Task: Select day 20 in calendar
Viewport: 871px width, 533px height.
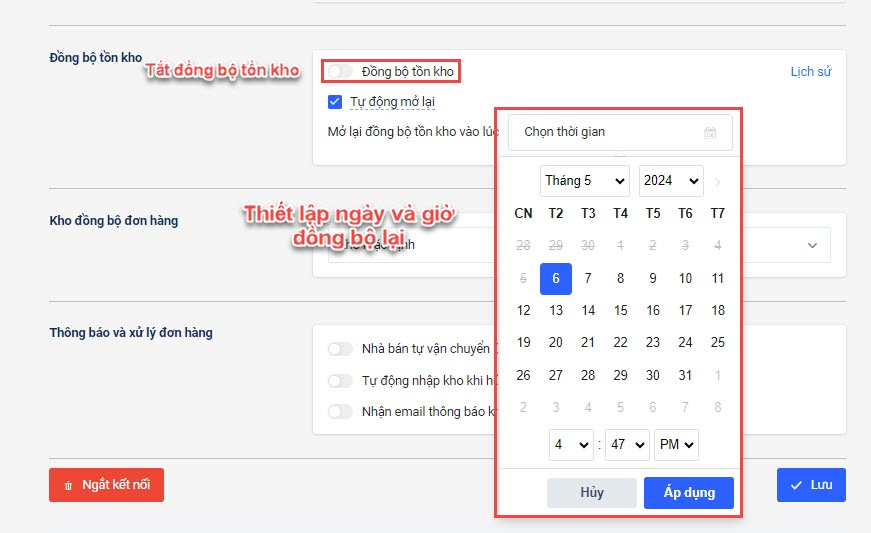Action: click(x=556, y=343)
